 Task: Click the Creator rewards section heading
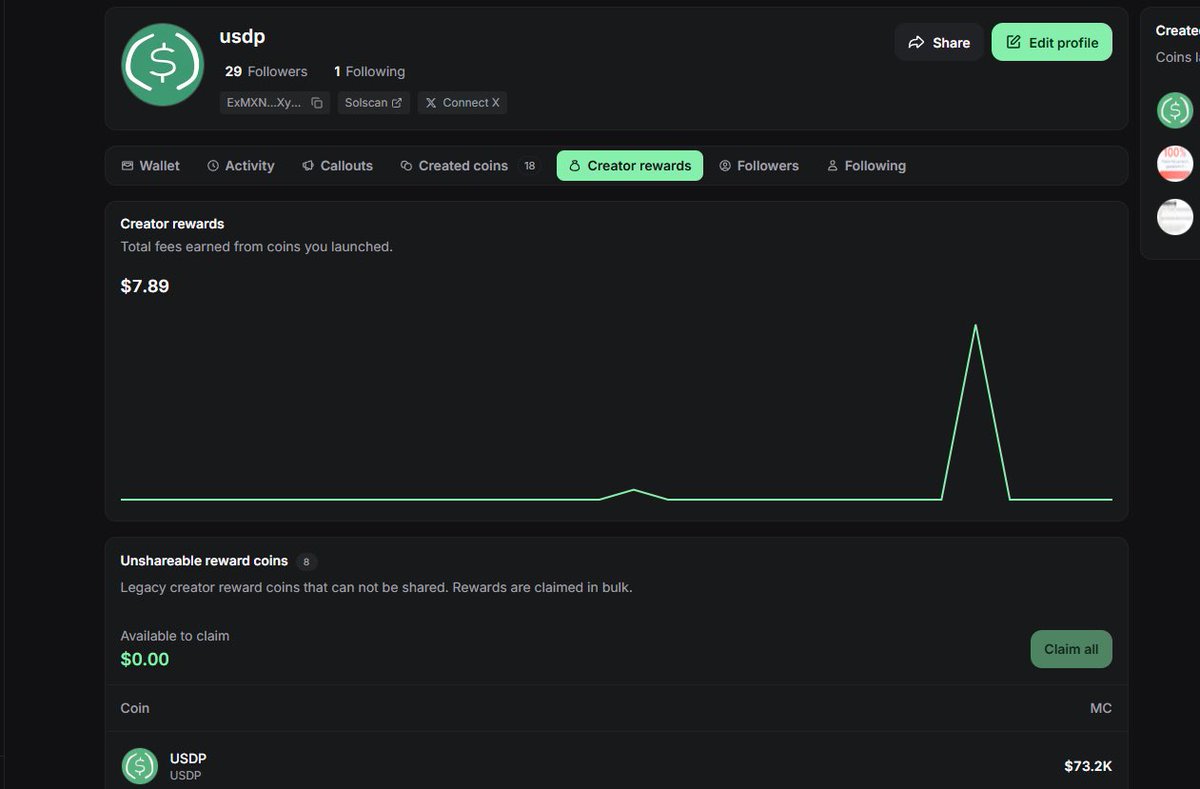(x=172, y=224)
